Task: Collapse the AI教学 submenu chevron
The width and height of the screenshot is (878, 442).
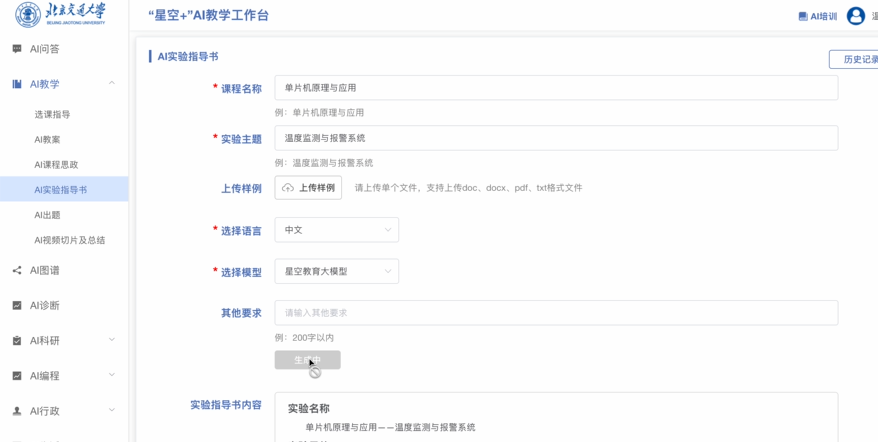Action: coord(112,83)
